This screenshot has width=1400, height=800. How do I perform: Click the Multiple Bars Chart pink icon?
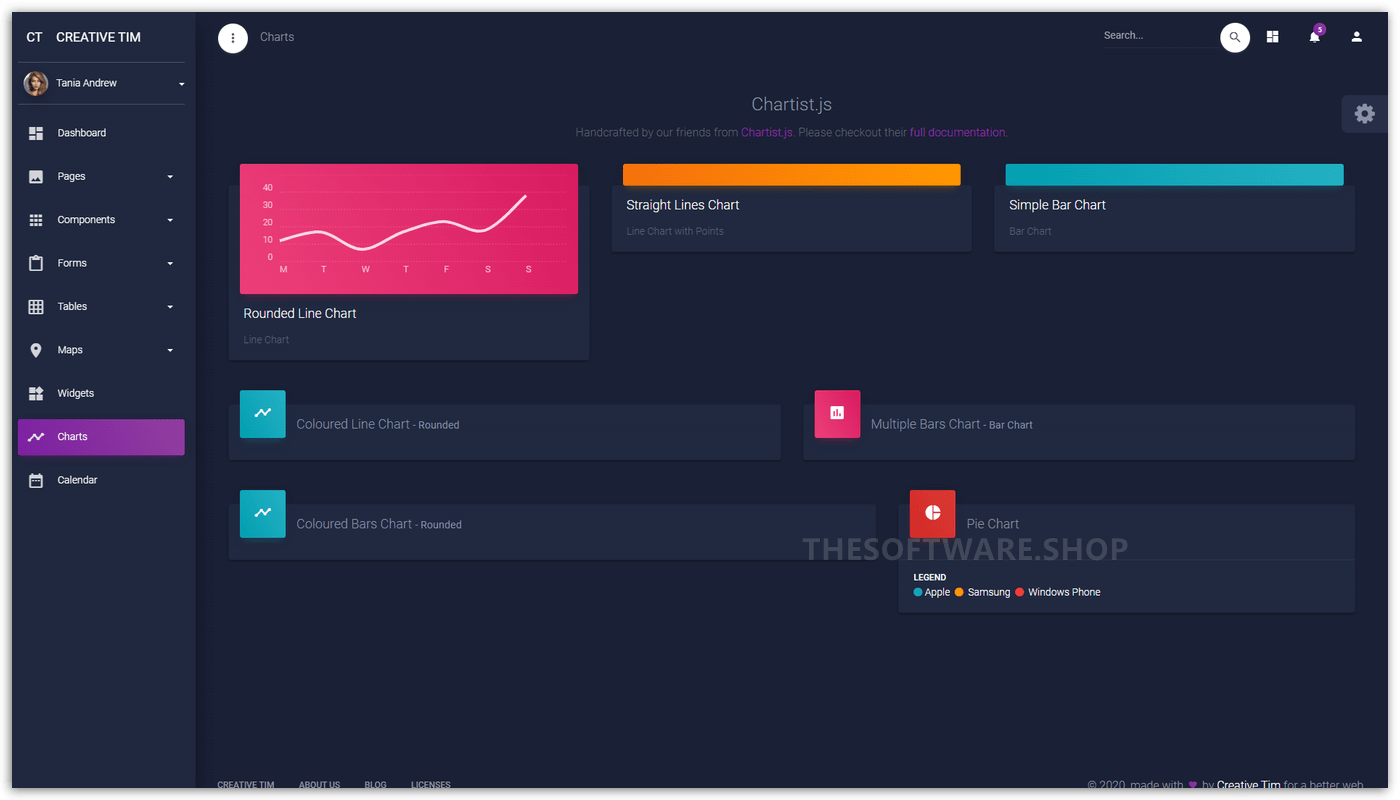pos(837,413)
